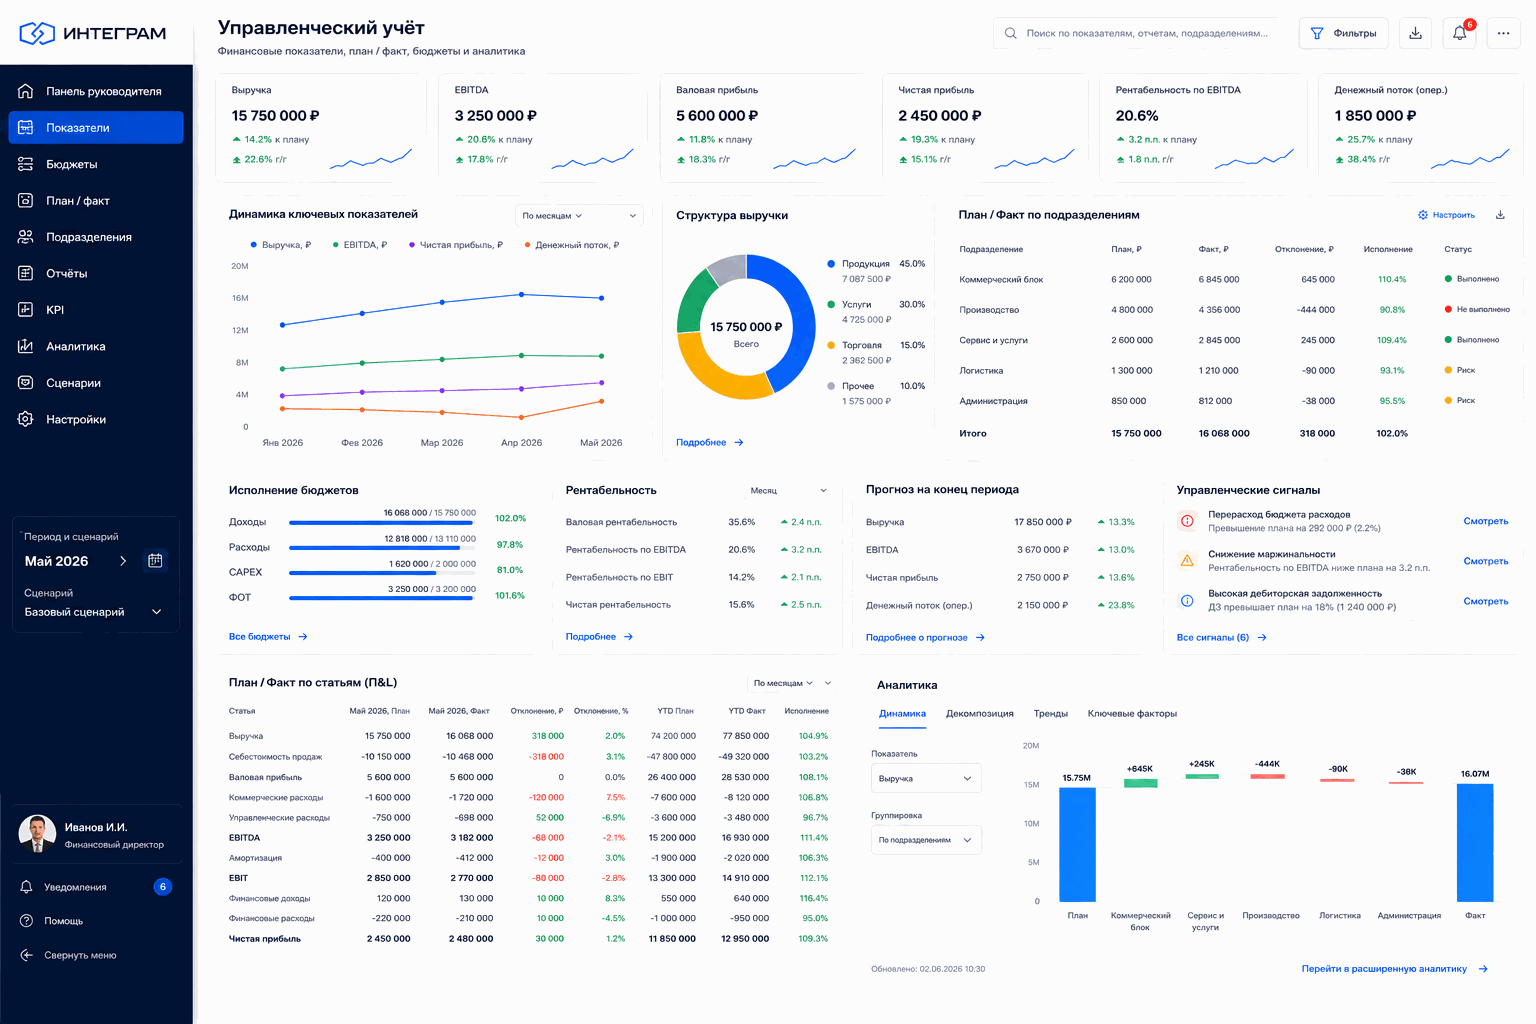Open Подробнее о прогнозе link
Screen dimensions: 1536x1024
pos(926,637)
